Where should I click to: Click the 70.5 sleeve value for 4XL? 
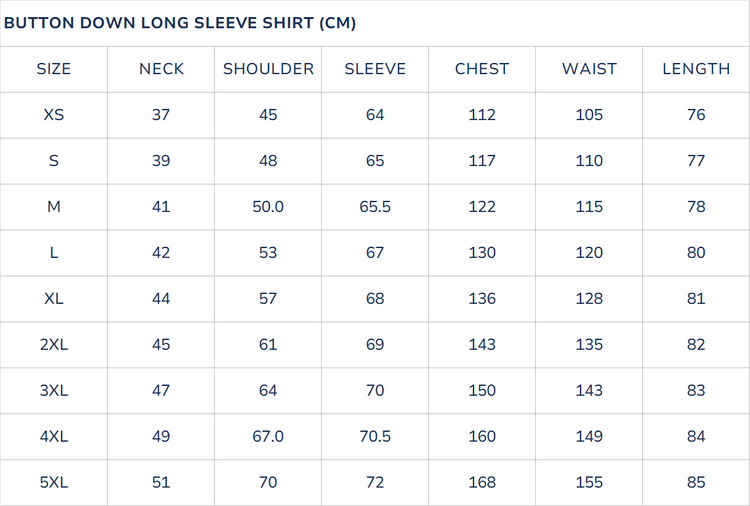(375, 436)
